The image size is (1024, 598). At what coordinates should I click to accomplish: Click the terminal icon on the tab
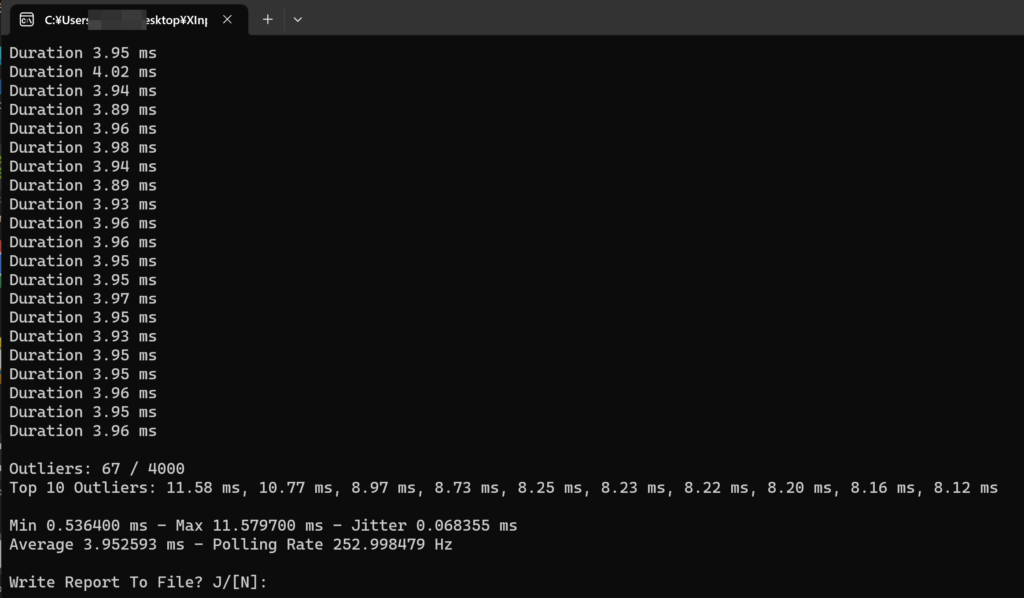(x=27, y=19)
